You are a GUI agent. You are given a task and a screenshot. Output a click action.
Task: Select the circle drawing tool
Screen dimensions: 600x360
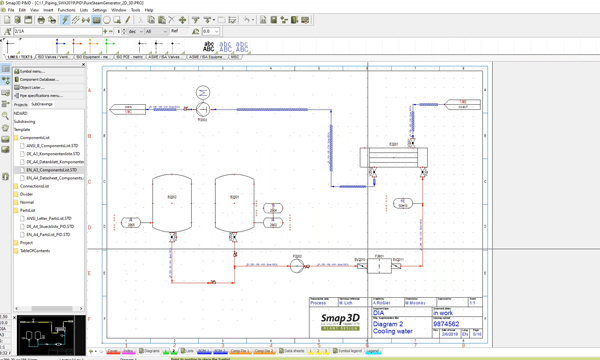107,20
